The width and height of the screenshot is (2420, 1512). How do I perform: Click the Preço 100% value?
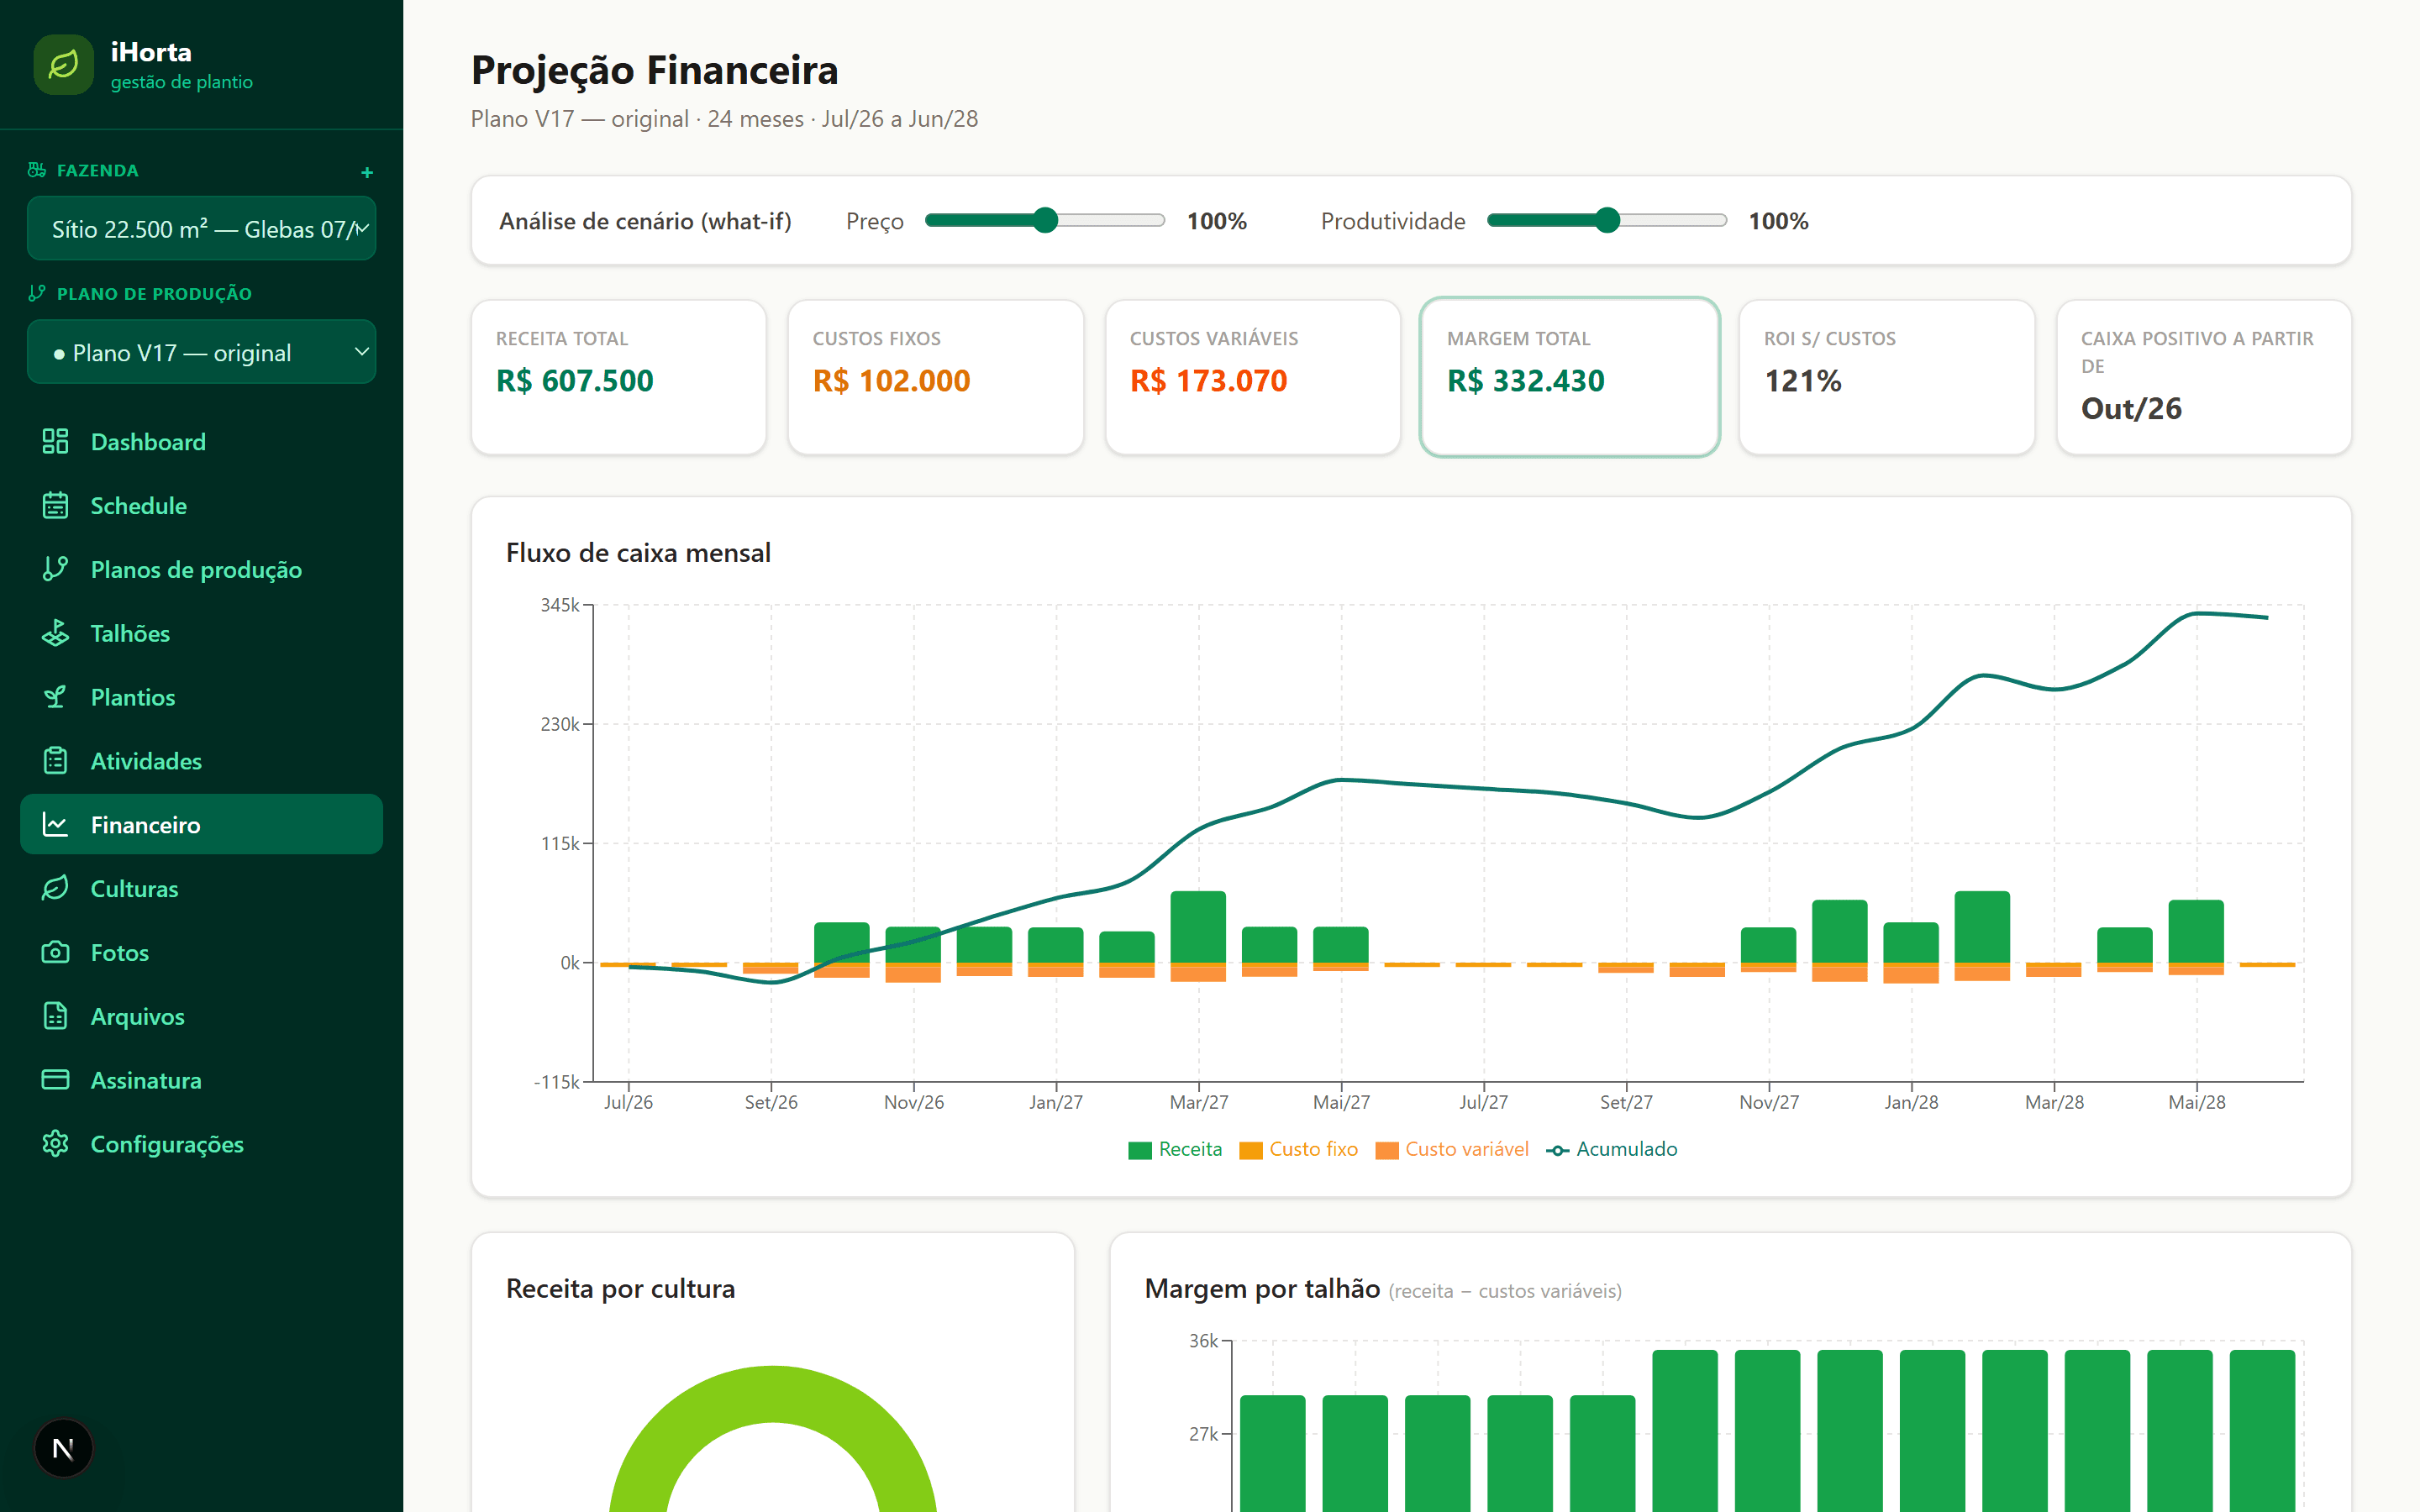(x=1217, y=221)
